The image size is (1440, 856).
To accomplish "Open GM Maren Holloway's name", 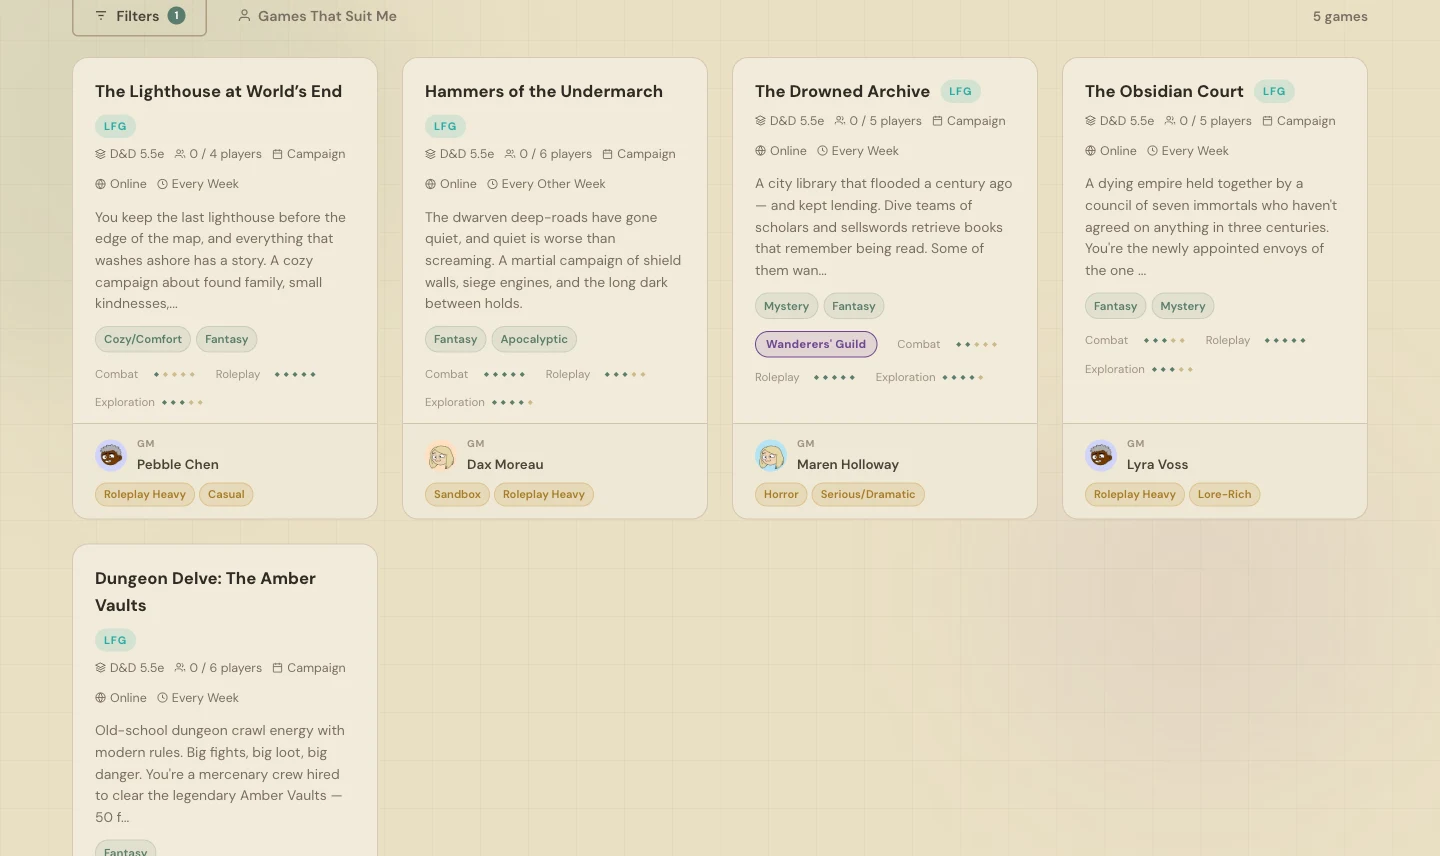I will tap(848, 464).
